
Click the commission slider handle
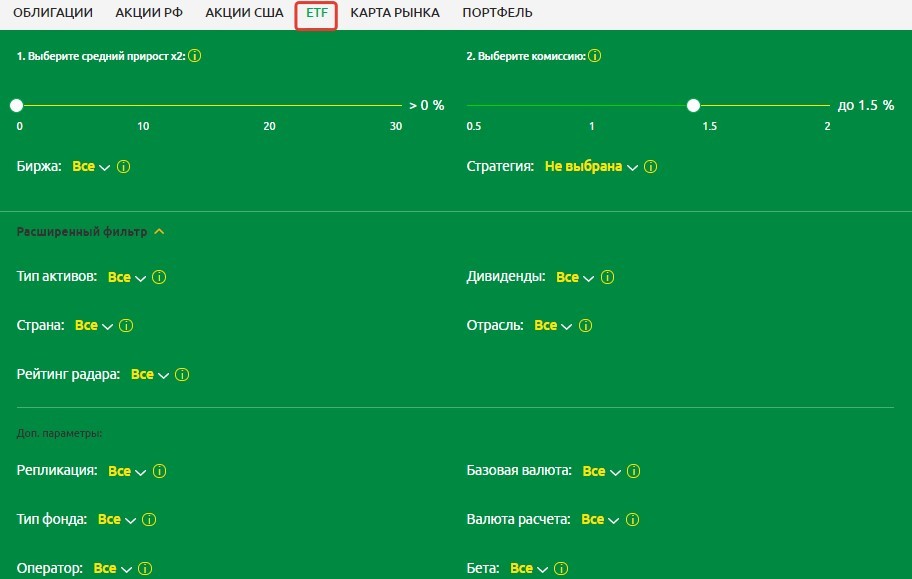pyautogui.click(x=693, y=105)
